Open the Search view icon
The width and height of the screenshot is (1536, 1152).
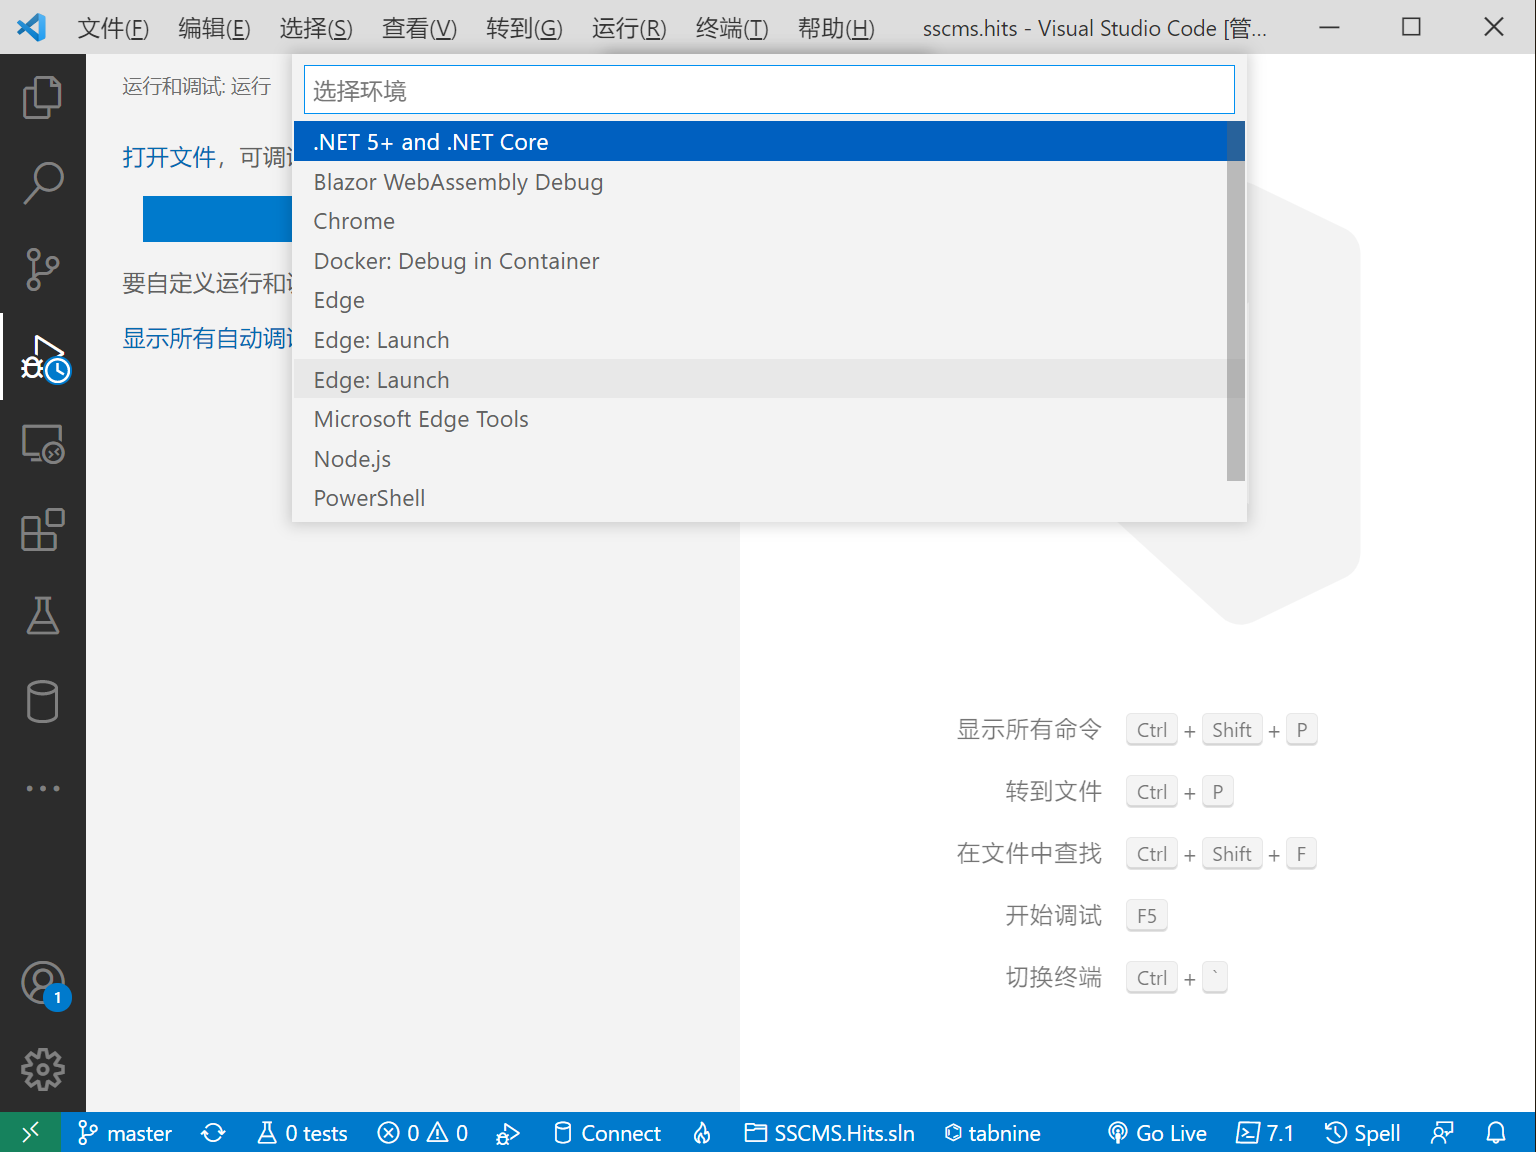pyautogui.click(x=43, y=182)
